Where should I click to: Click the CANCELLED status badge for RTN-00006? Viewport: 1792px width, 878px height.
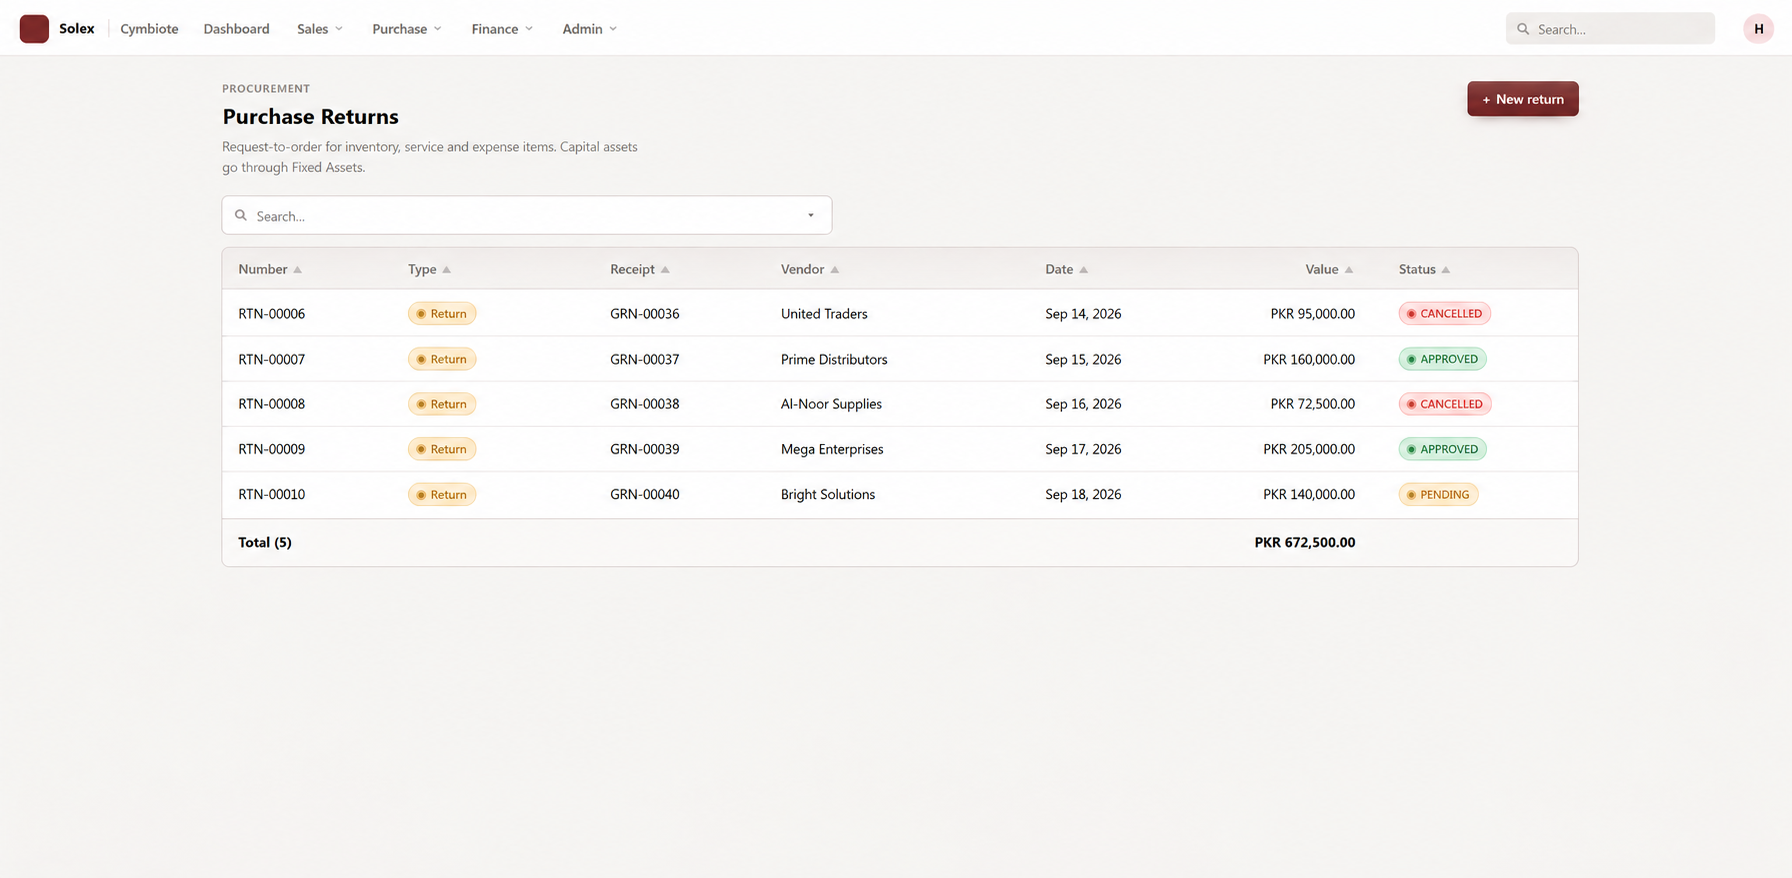click(x=1445, y=314)
